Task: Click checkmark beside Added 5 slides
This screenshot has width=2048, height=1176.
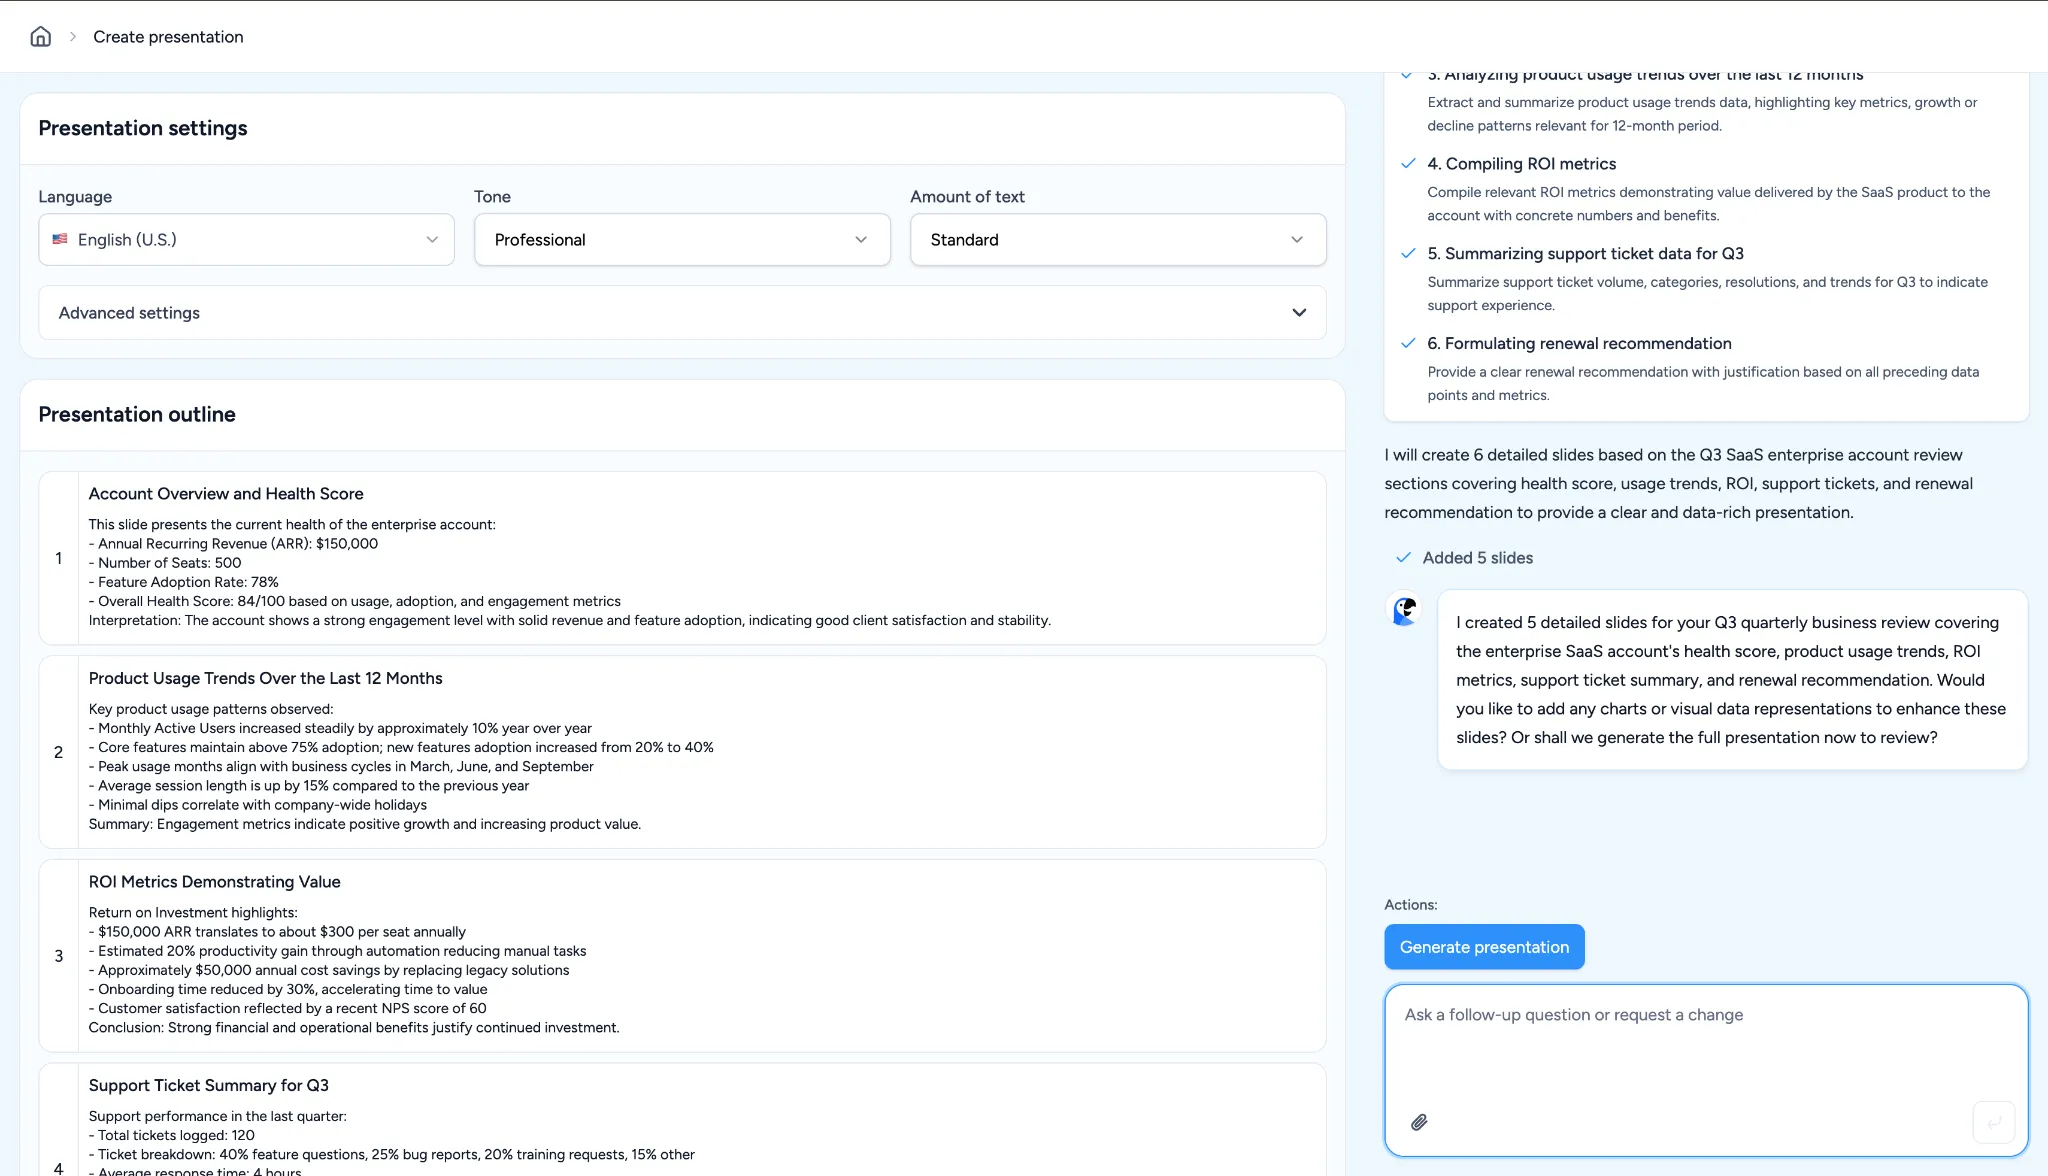Action: click(1403, 558)
